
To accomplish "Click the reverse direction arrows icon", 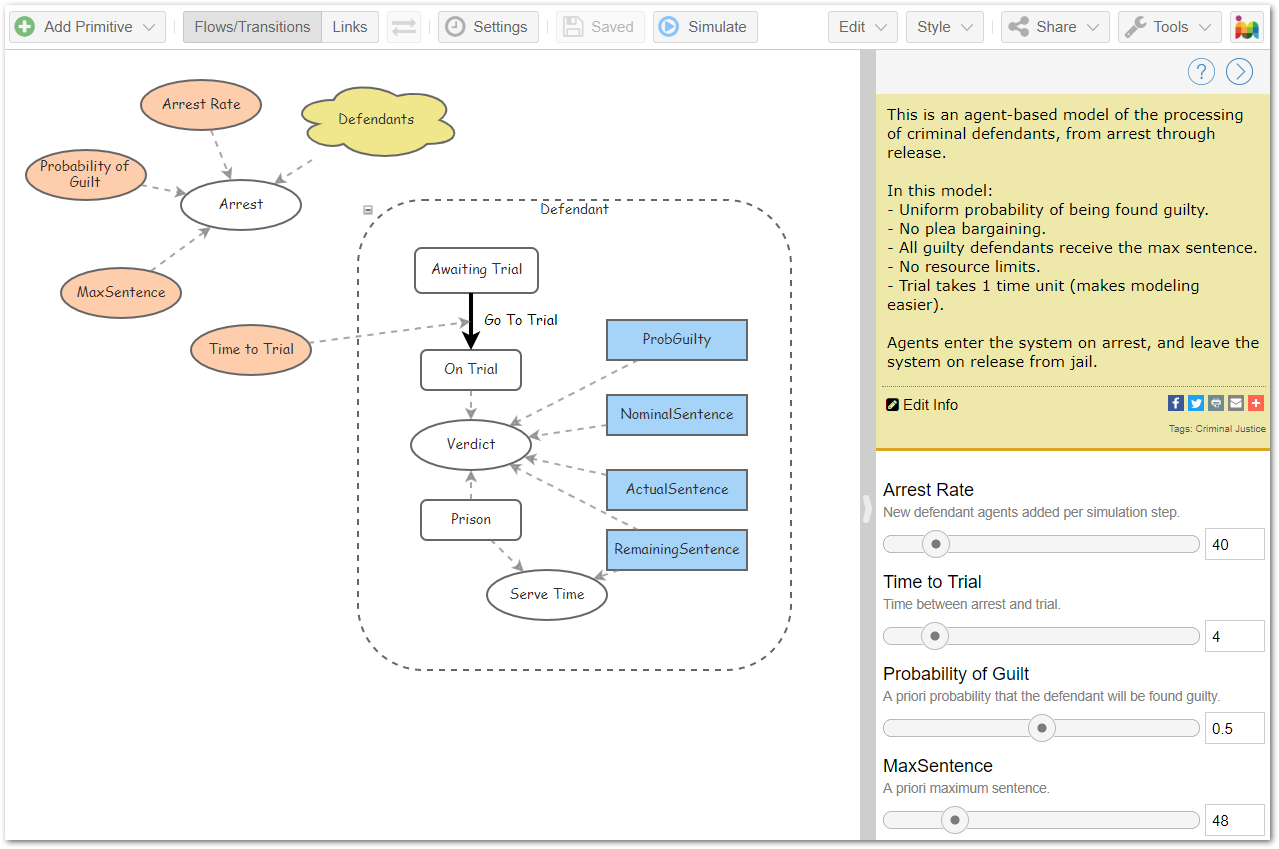I will click(404, 27).
